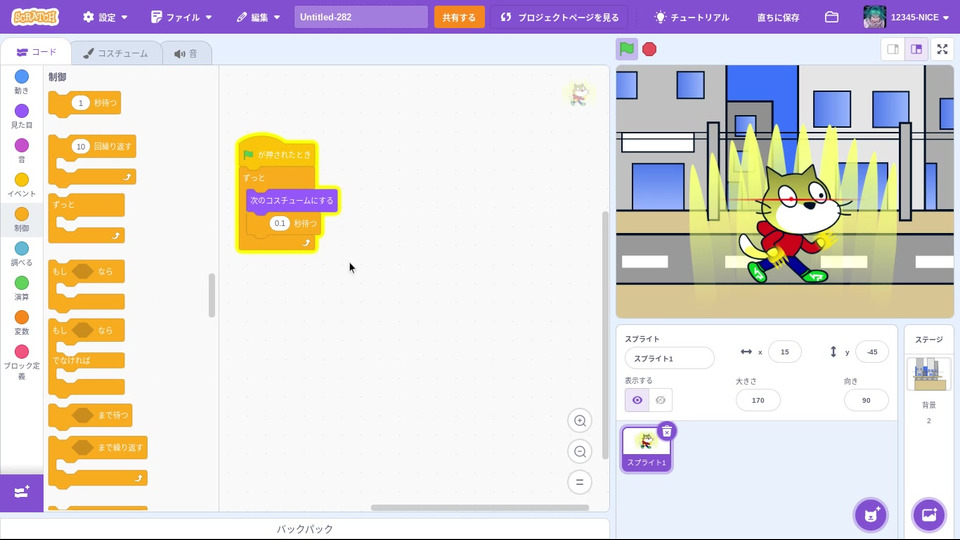Edit the sprite y value -45
The image size is (960, 540).
[872, 352]
